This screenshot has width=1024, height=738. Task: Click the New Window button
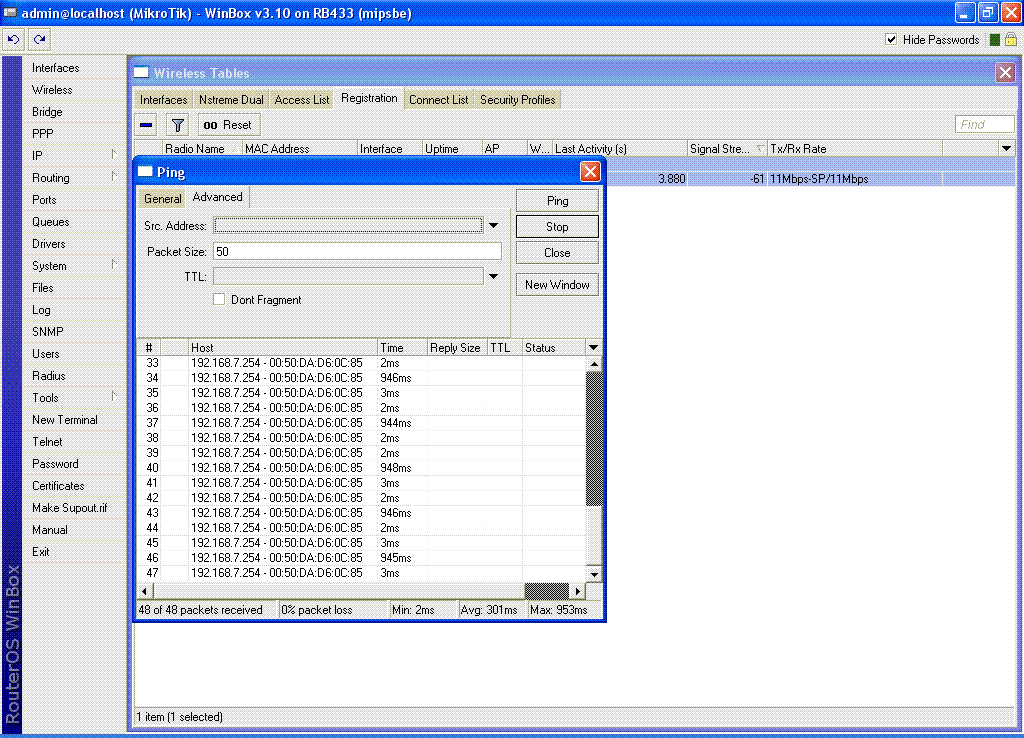coord(557,285)
